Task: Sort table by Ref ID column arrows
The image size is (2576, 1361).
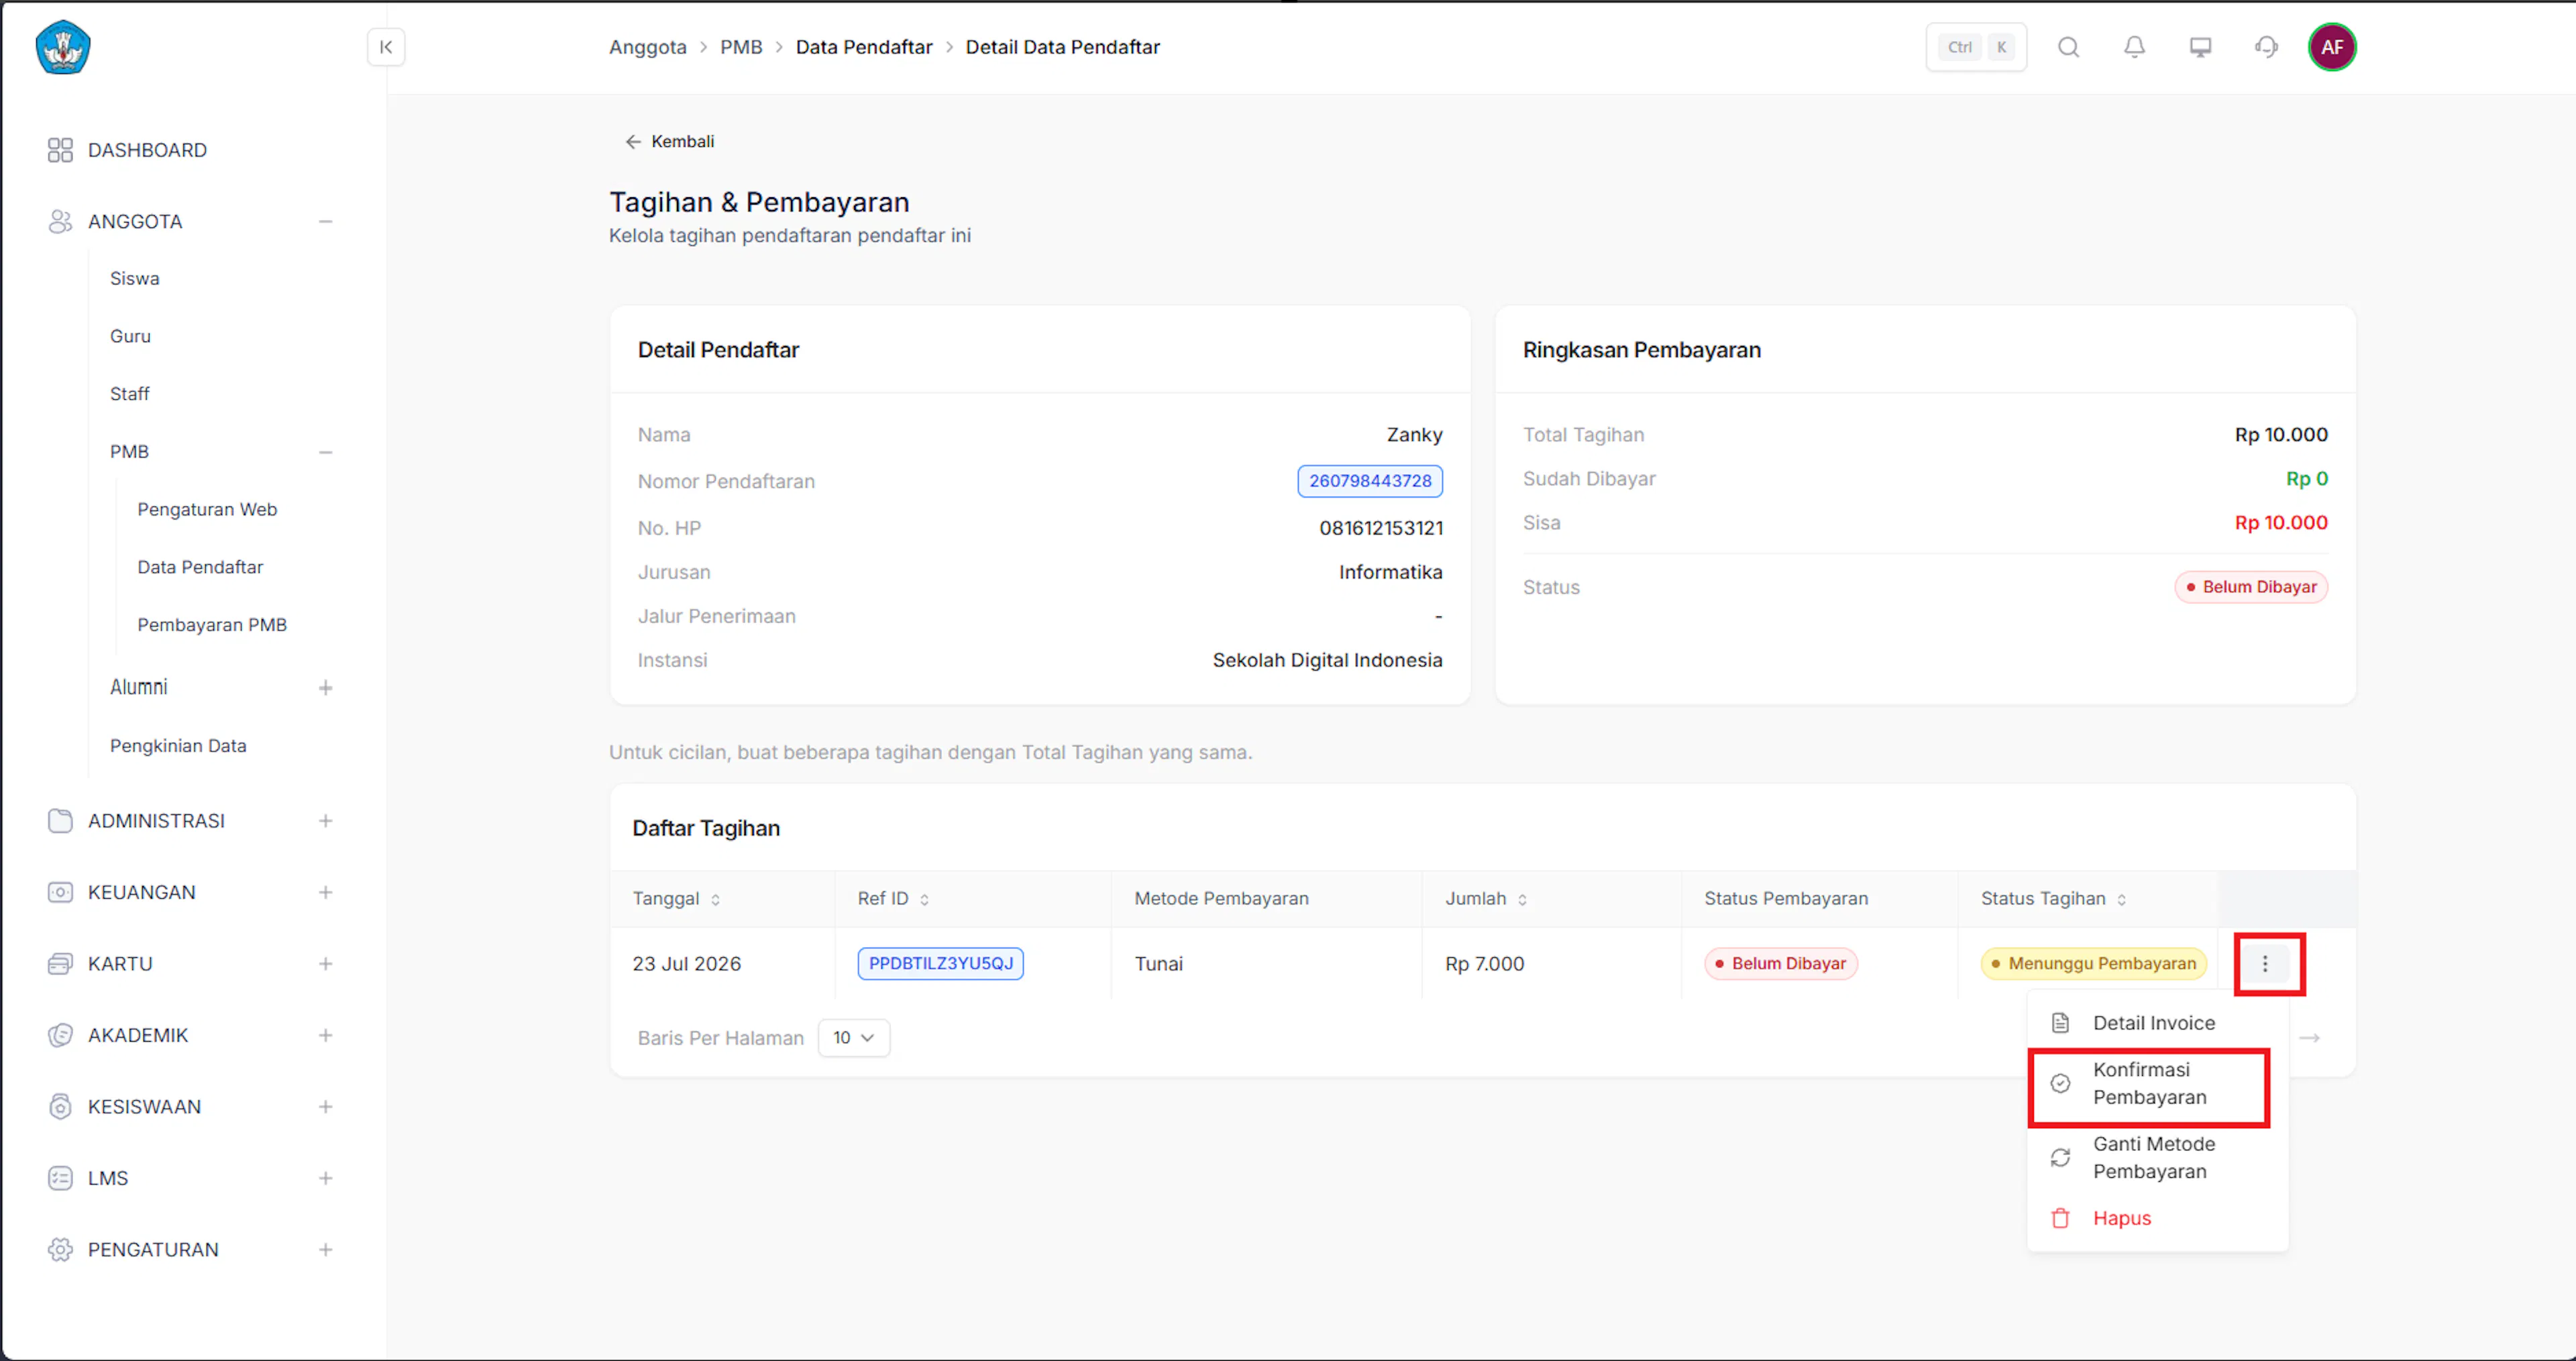Action: (925, 900)
